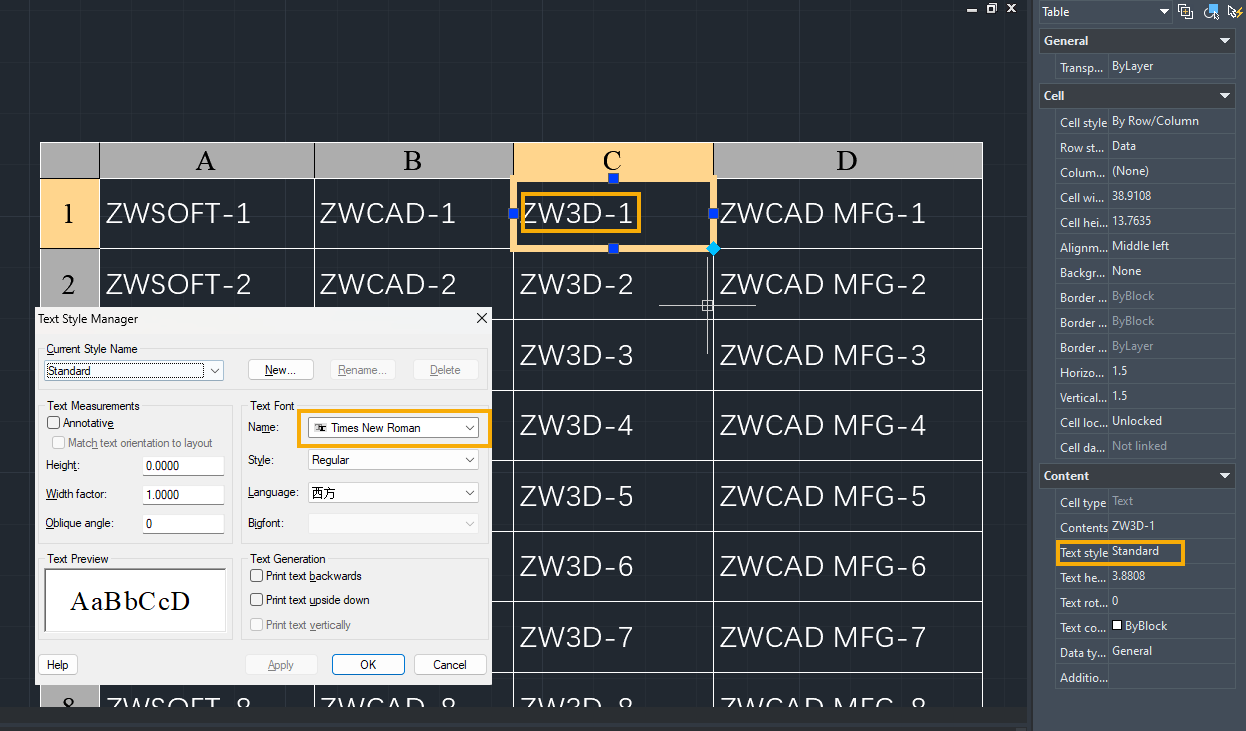Screen dimensions: 1246x731
Task: Click the Cell height value 13.7635
Action: pyautogui.click(x=1171, y=221)
